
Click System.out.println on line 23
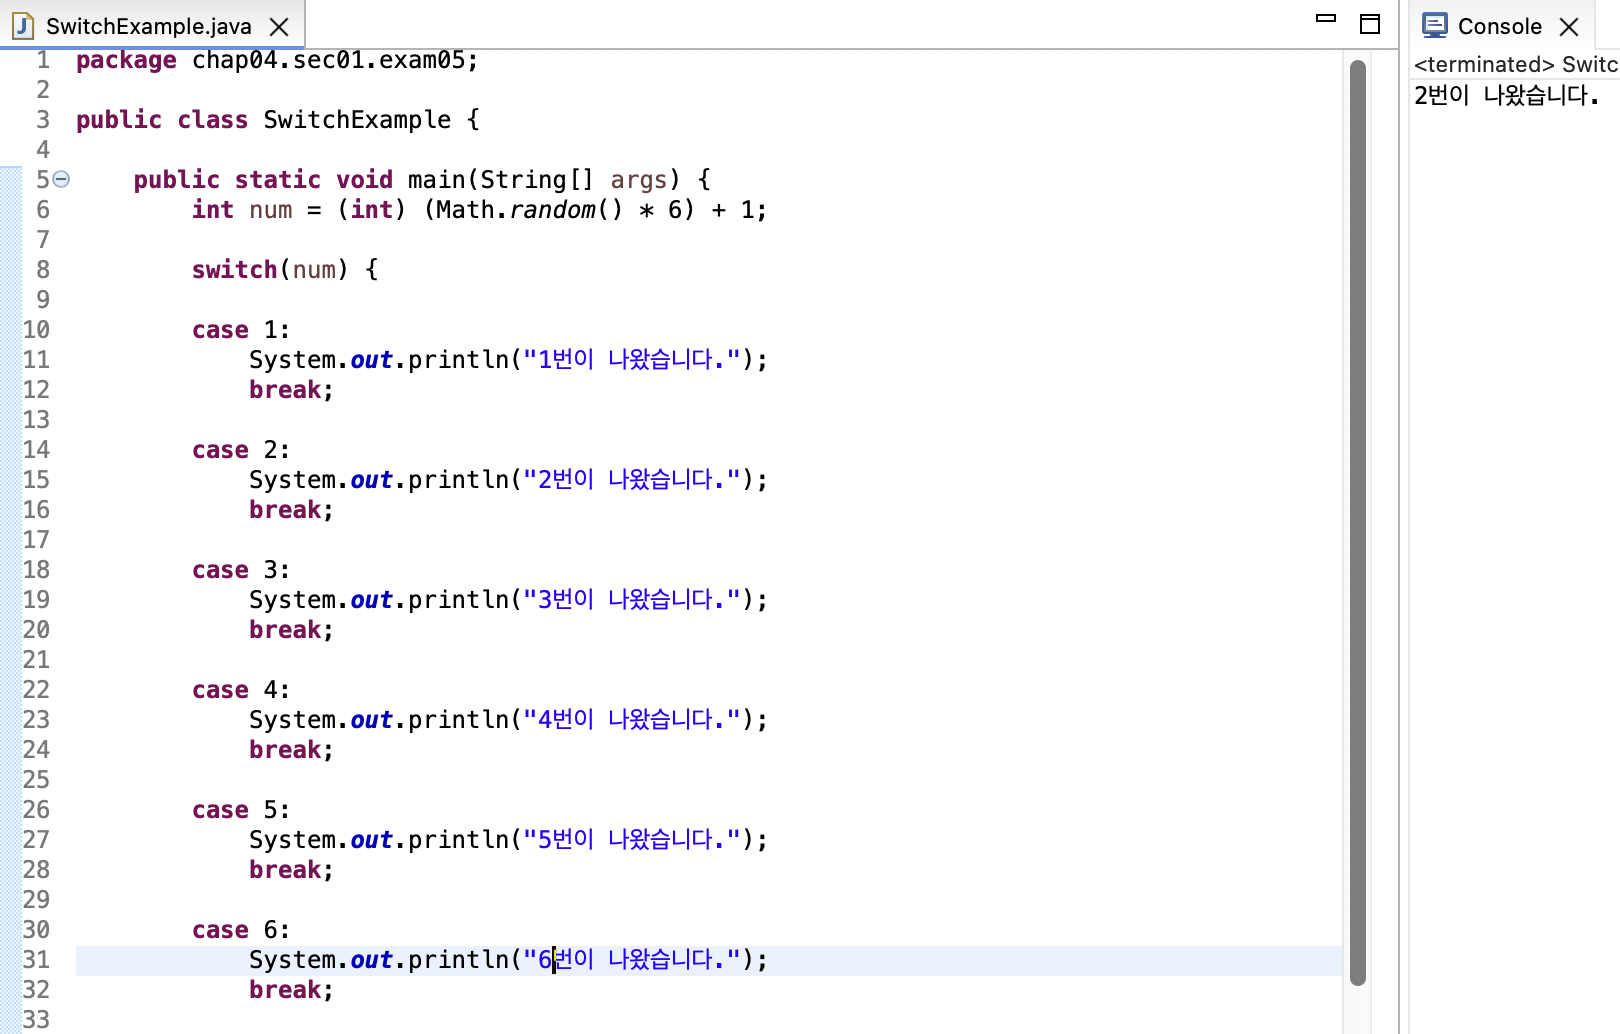[x=379, y=720]
